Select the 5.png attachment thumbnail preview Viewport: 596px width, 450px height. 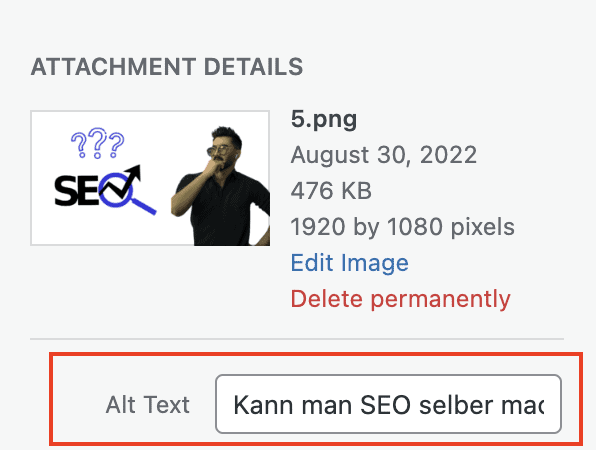click(150, 178)
